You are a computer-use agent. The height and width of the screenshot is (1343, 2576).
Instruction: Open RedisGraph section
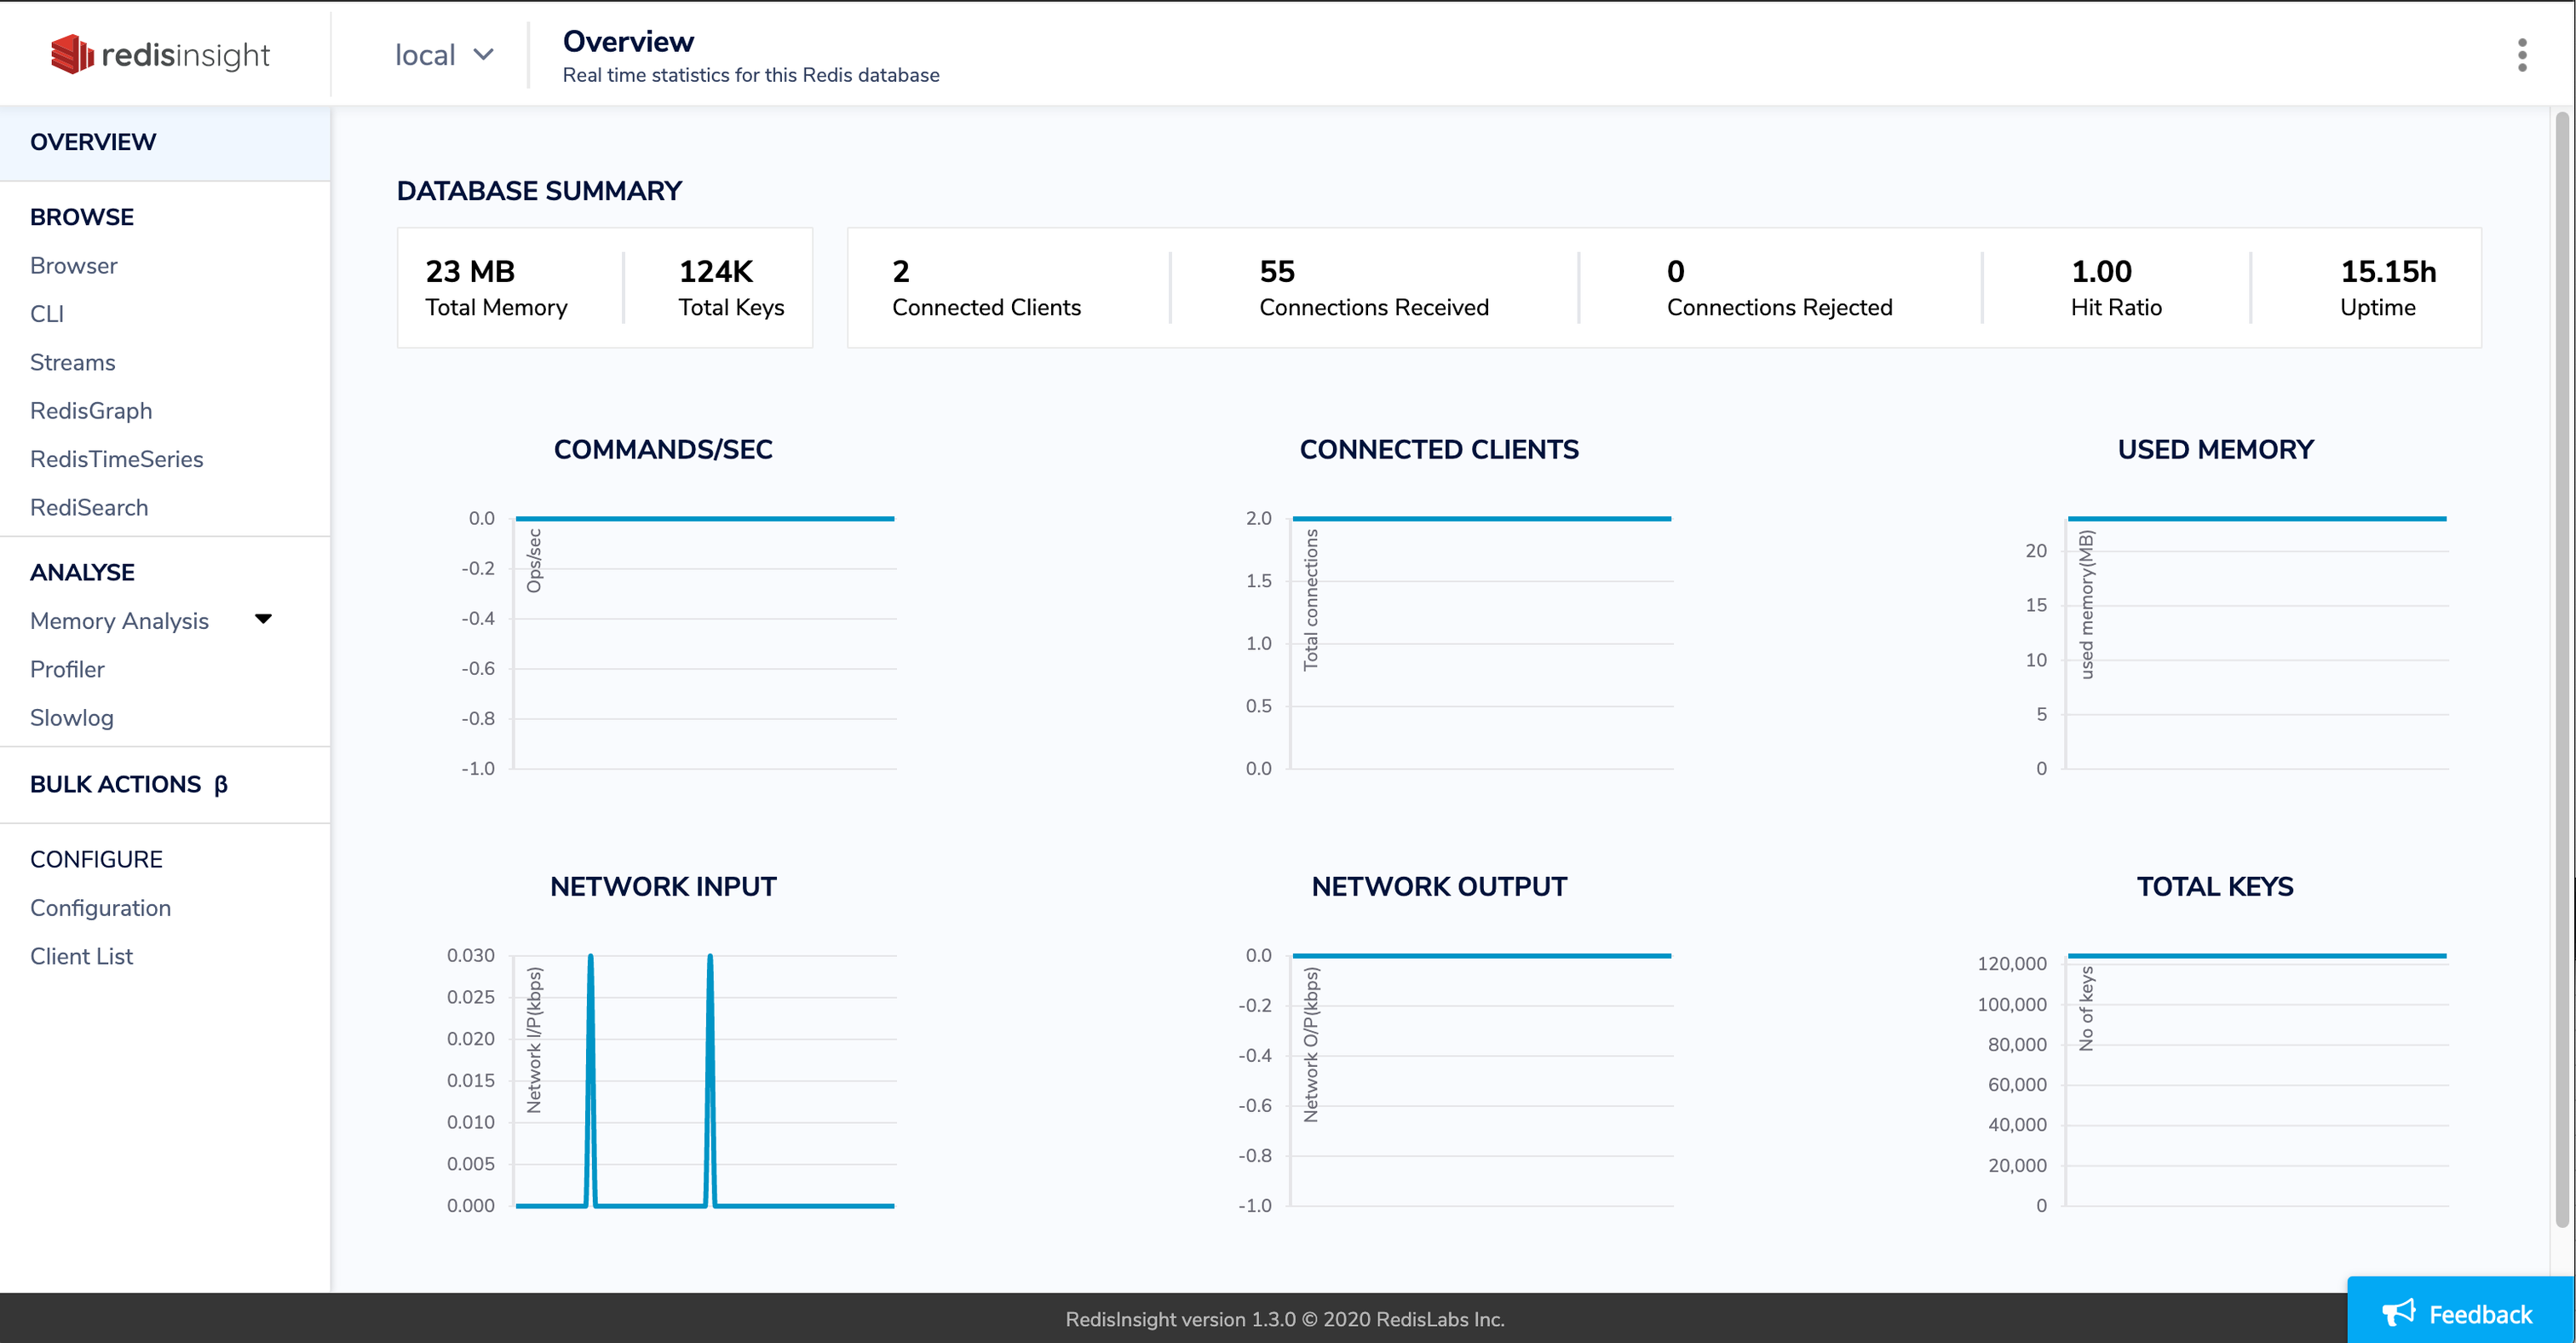click(x=91, y=411)
